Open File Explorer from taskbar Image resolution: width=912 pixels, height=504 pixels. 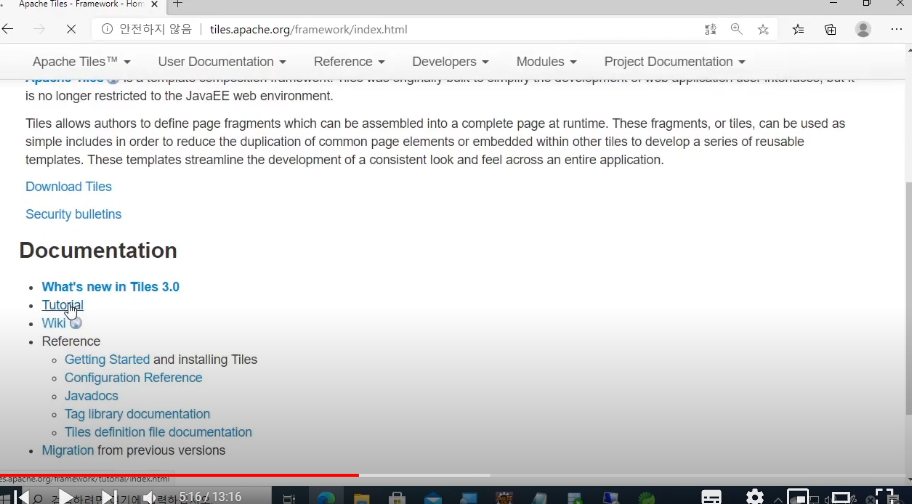pyautogui.click(x=362, y=498)
